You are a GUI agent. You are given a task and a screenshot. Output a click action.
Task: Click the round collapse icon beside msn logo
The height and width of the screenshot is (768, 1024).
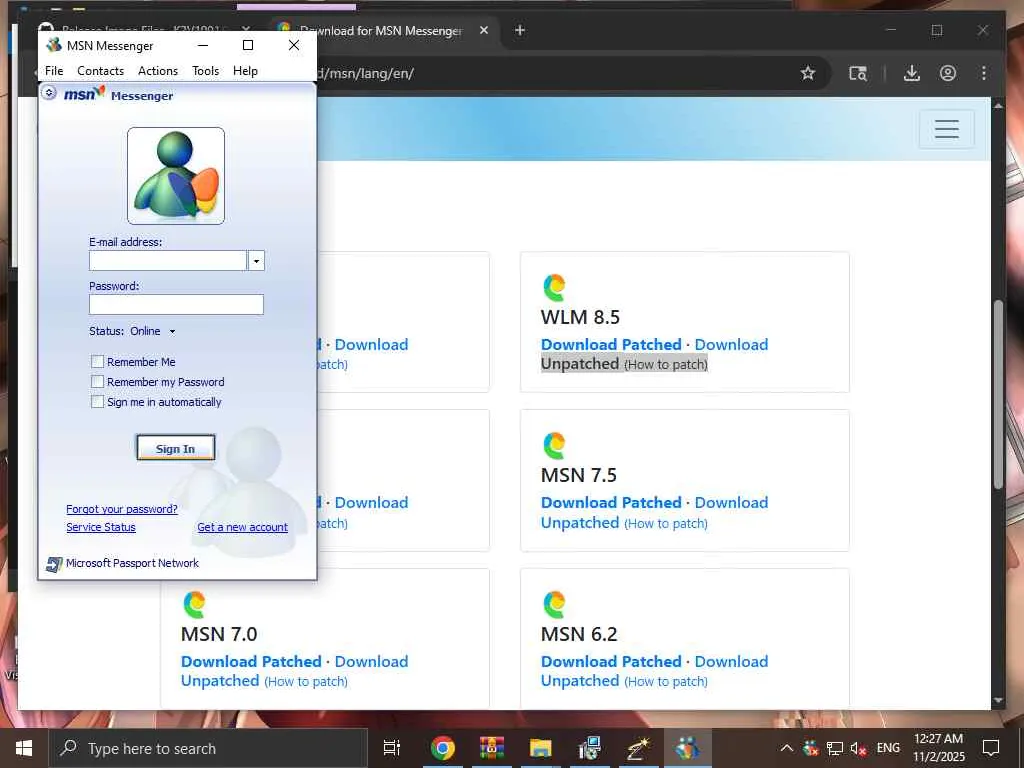49,93
